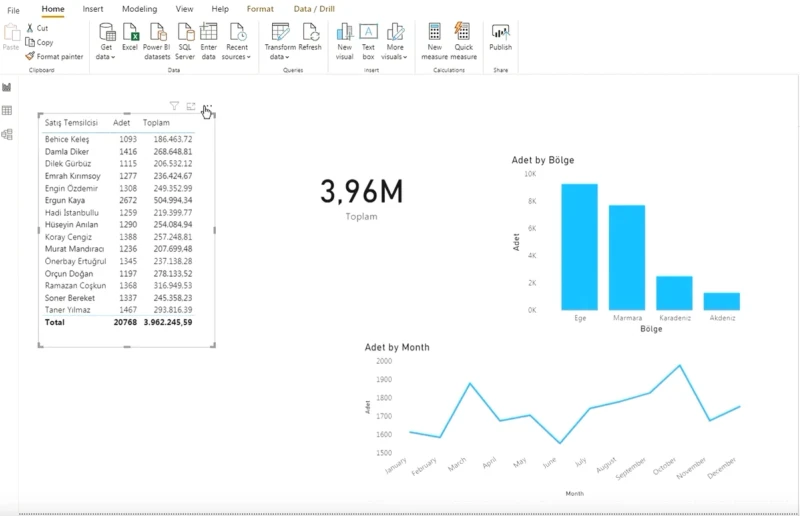The image size is (800, 516).
Task: Click the Akdeniz bar in chart
Action: (x=722, y=301)
